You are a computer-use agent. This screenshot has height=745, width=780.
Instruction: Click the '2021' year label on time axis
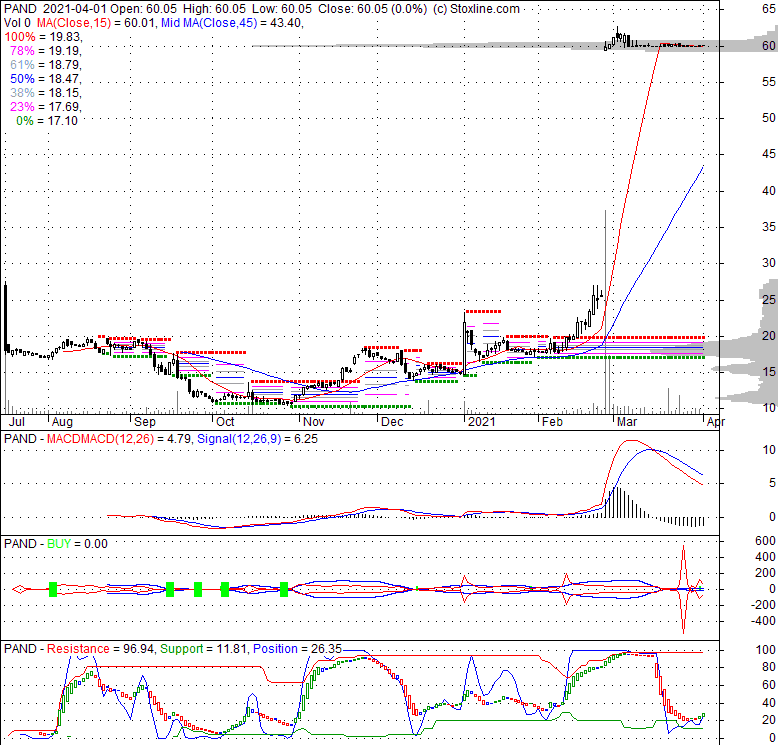pyautogui.click(x=482, y=422)
